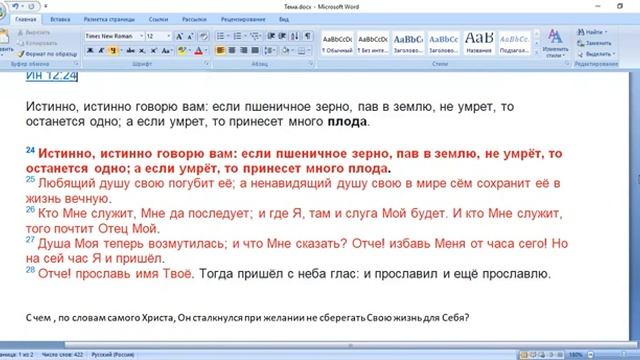
Task: Align paragraph text to the right
Action: pyautogui.click(x=244, y=51)
